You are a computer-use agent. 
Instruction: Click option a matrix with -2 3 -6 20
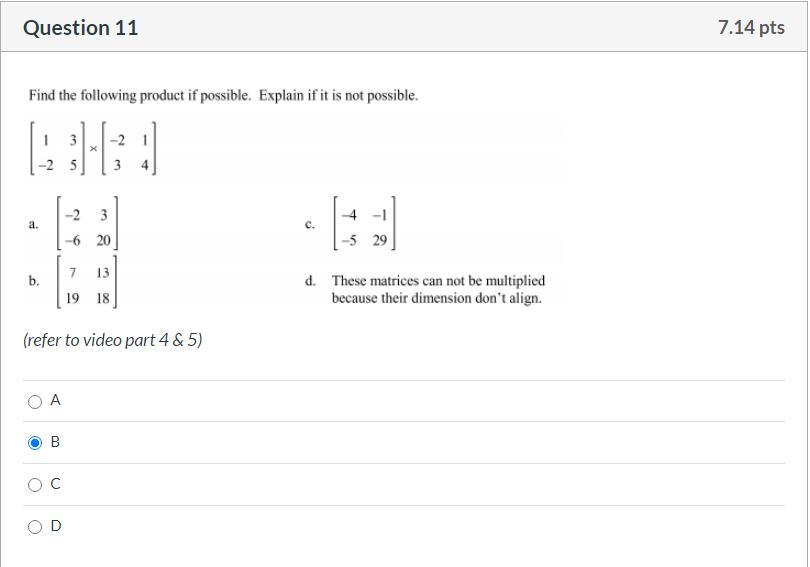tap(89, 227)
